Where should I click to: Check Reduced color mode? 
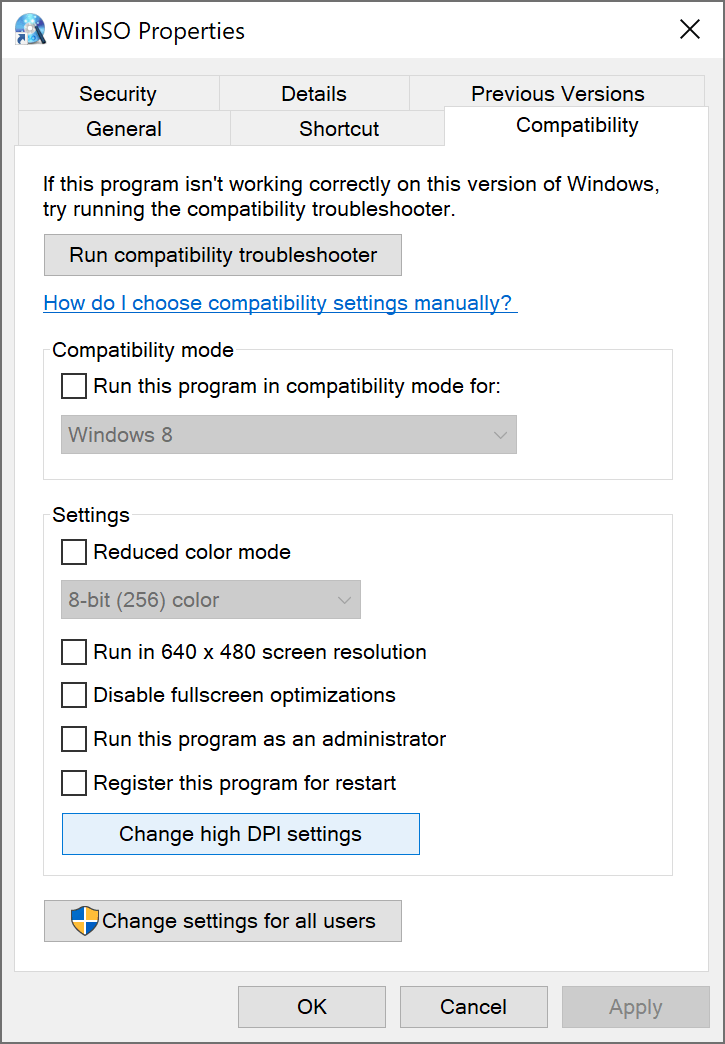73,552
